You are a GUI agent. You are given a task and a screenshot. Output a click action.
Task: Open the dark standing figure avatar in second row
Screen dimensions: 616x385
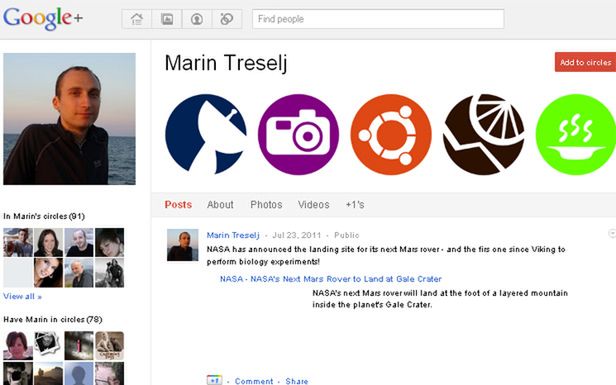point(110,273)
